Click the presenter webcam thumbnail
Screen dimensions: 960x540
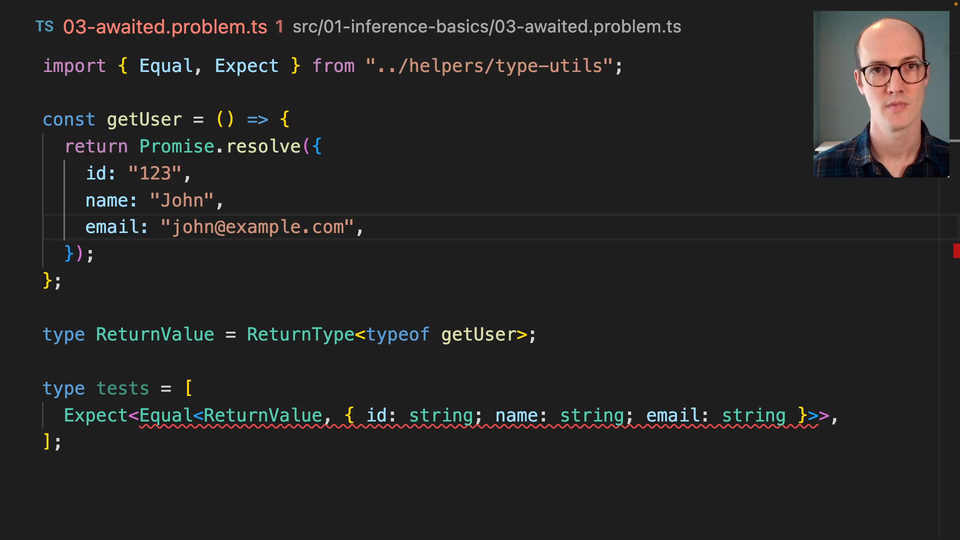coord(881,94)
